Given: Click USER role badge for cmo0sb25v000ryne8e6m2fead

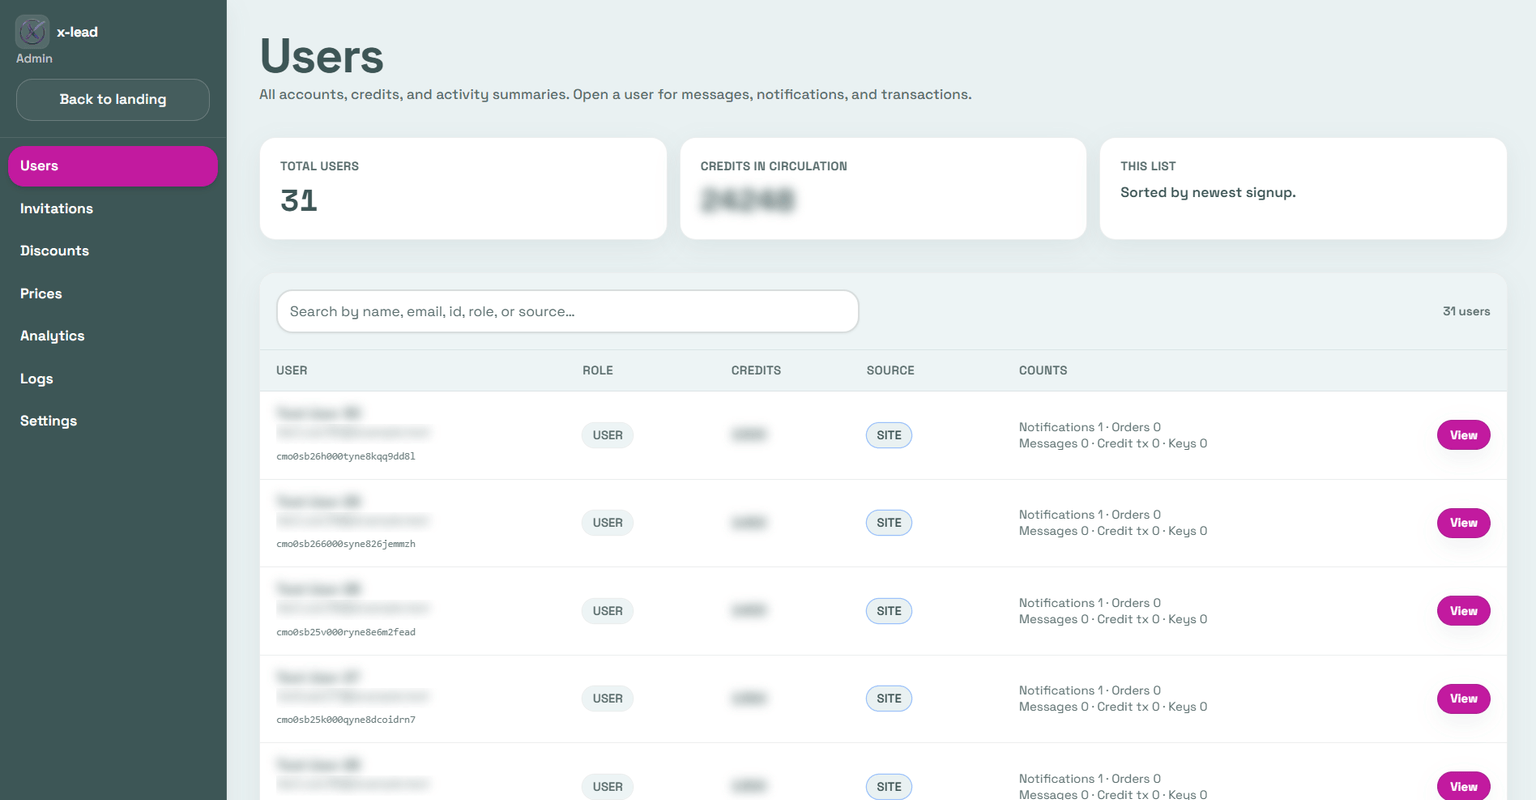Looking at the screenshot, I should (x=607, y=611).
